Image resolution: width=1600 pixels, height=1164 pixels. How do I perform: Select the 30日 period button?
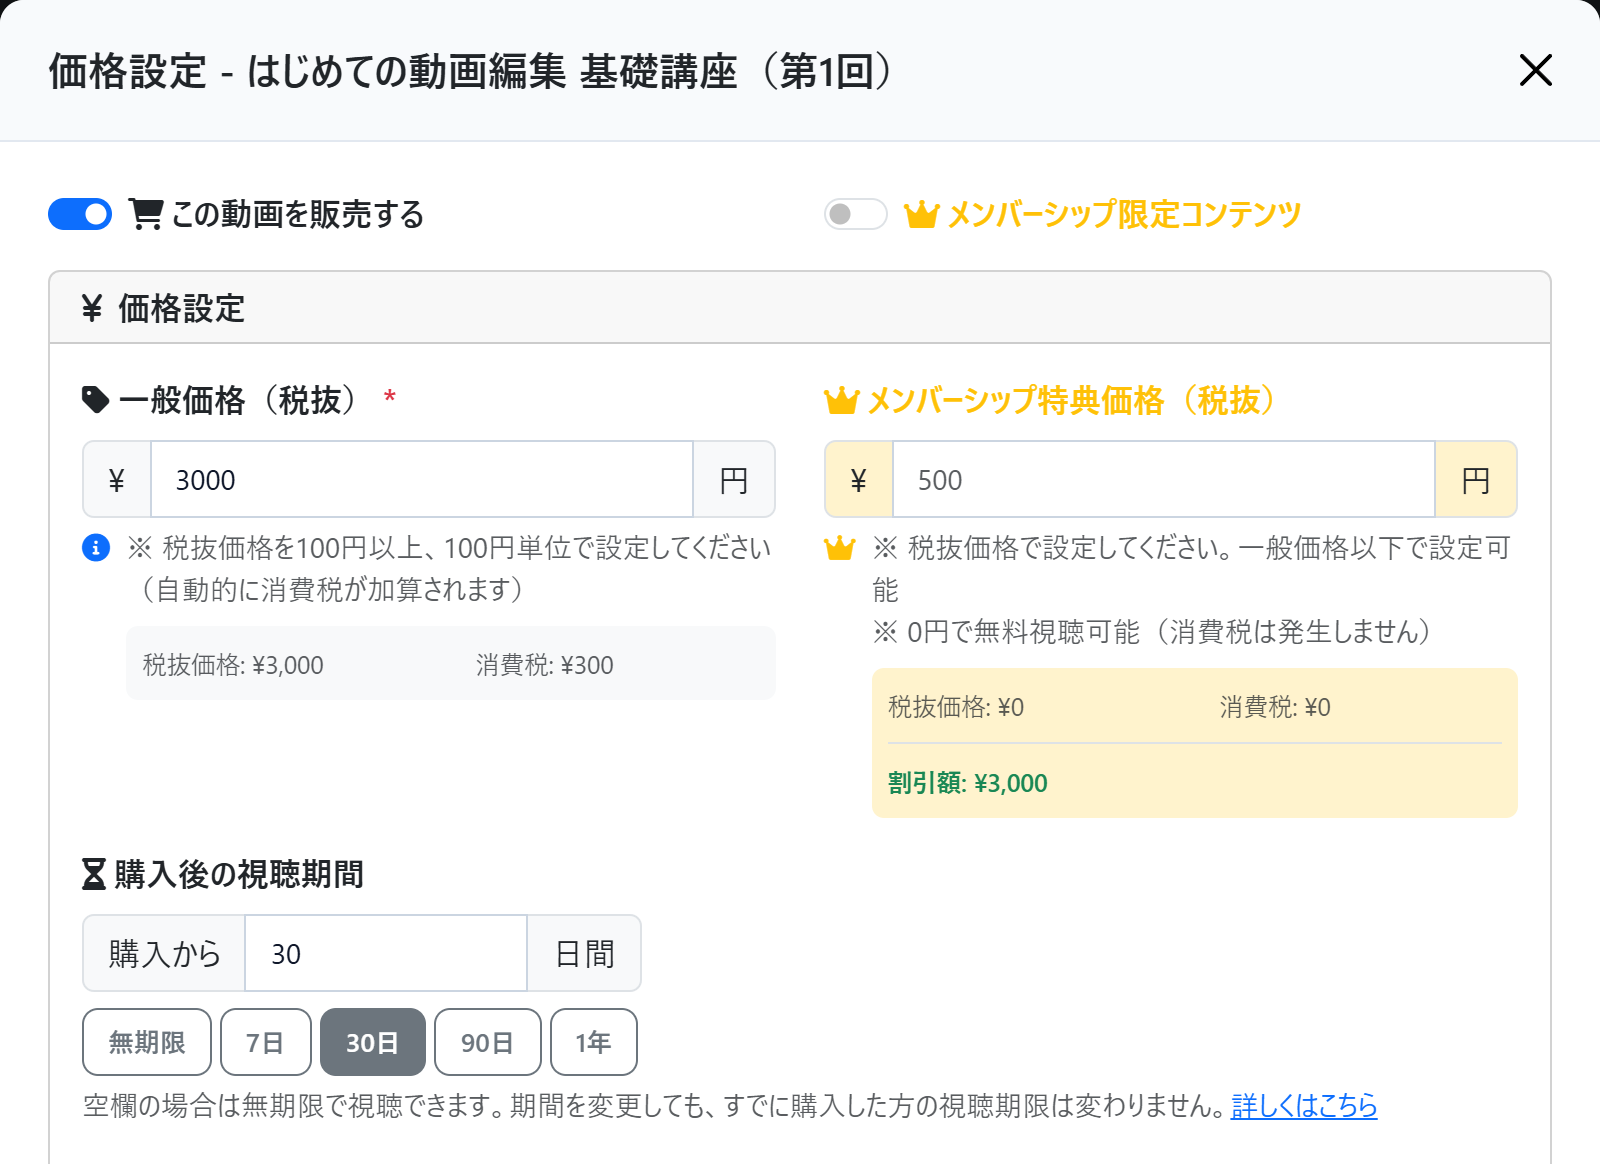373,1042
